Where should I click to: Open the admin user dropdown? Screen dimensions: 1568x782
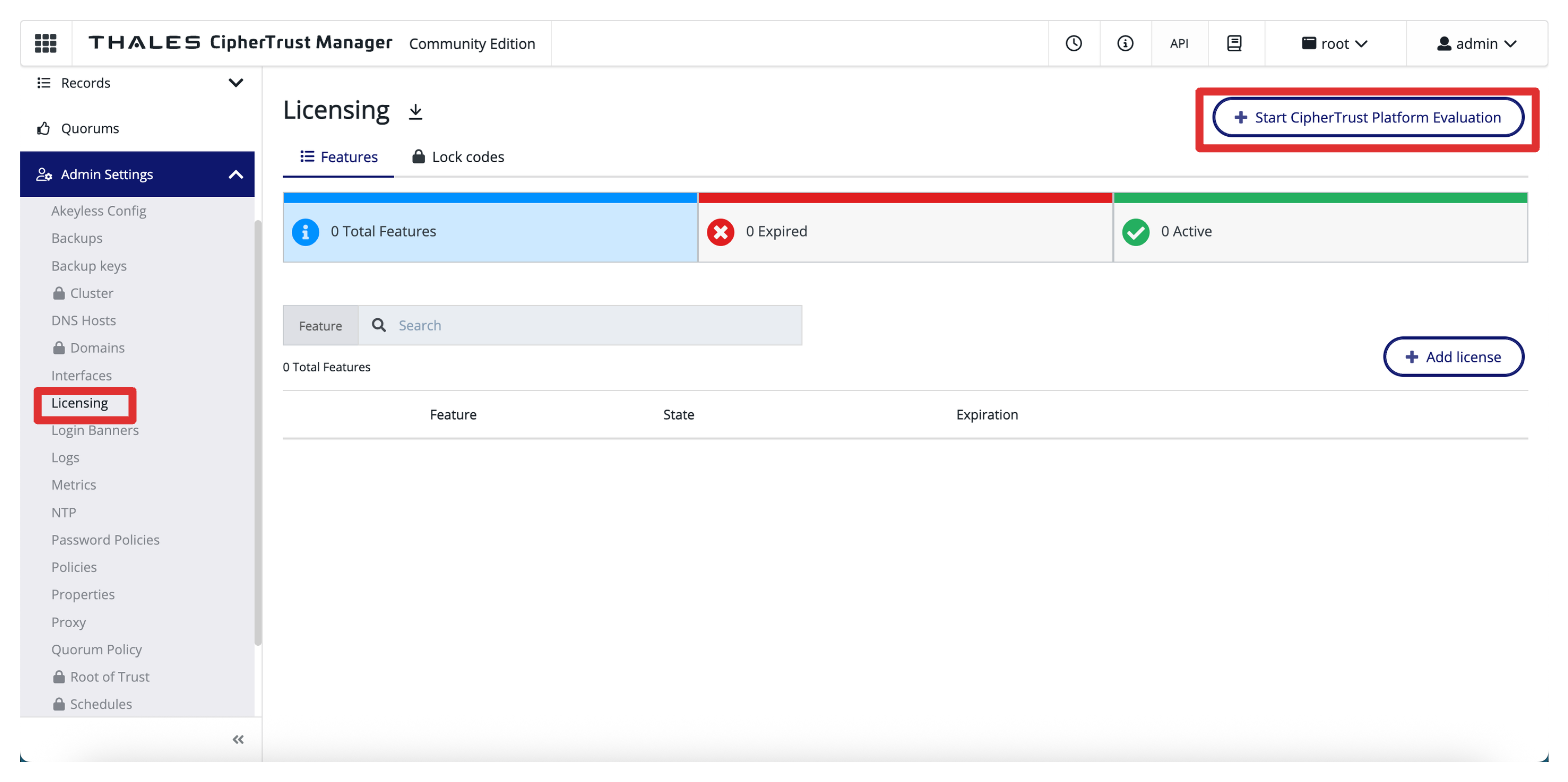pyautogui.click(x=1476, y=44)
